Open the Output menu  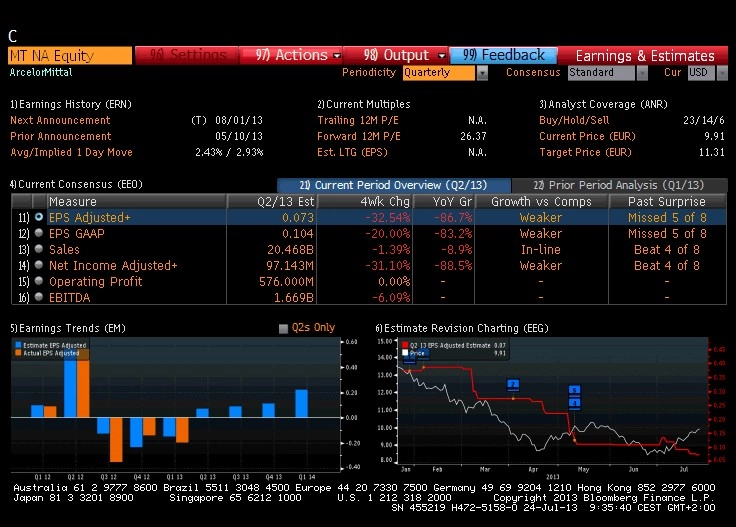396,55
